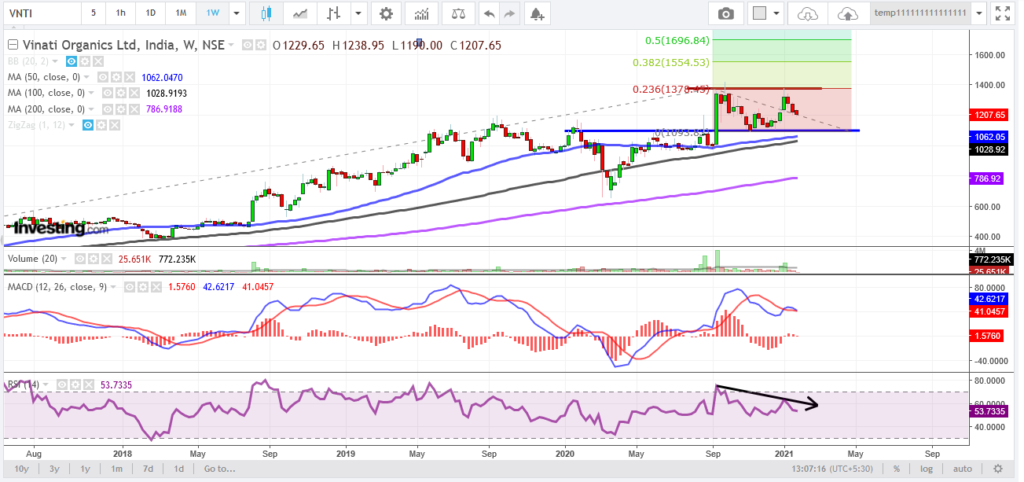The height and width of the screenshot is (482, 1024).
Task: Expand the Vinati Organics title dropdown arrow
Action: click(x=231, y=45)
